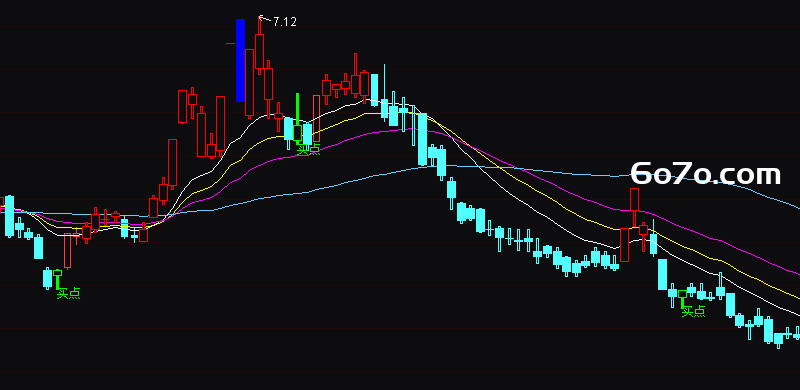The image size is (800, 390).
Task: Select the large cyan candle crossing the averages
Action: coord(422,139)
